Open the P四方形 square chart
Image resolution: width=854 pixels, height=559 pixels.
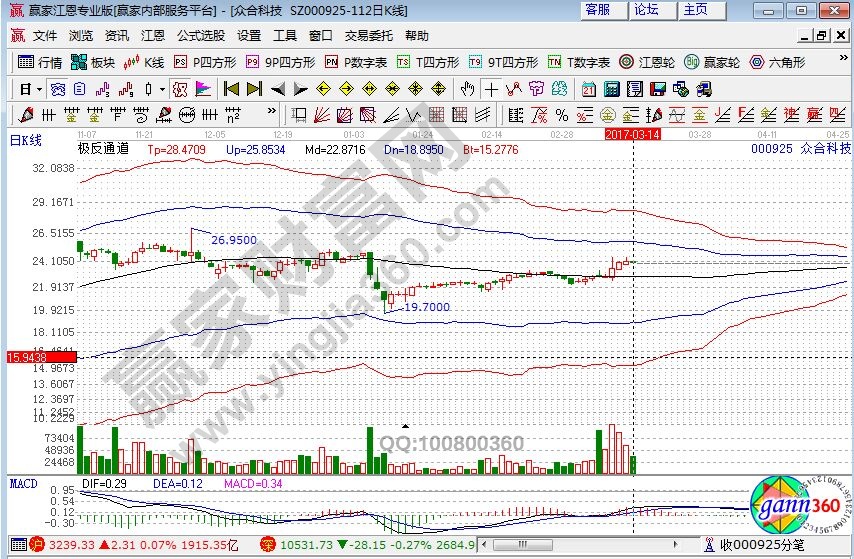[x=207, y=62]
